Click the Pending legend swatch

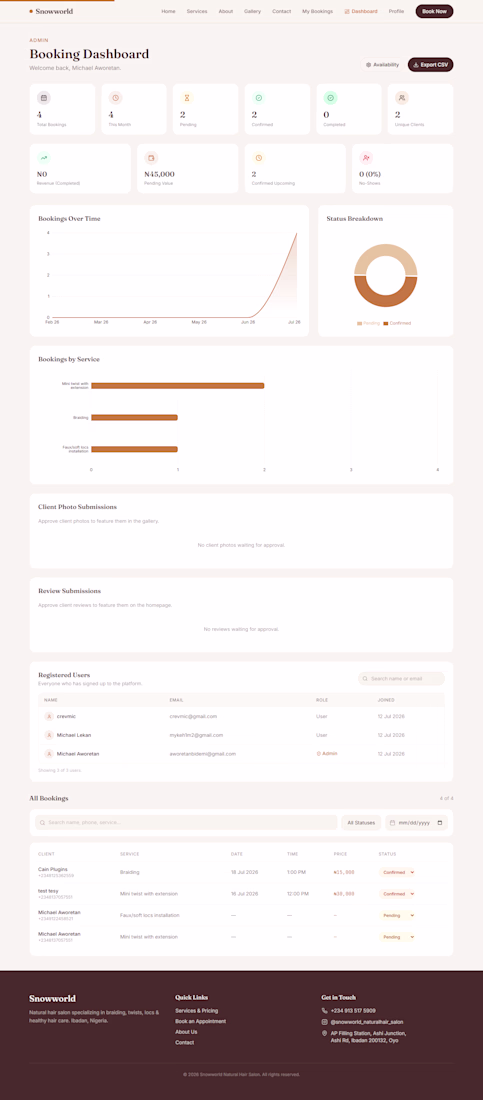pyautogui.click(x=359, y=323)
